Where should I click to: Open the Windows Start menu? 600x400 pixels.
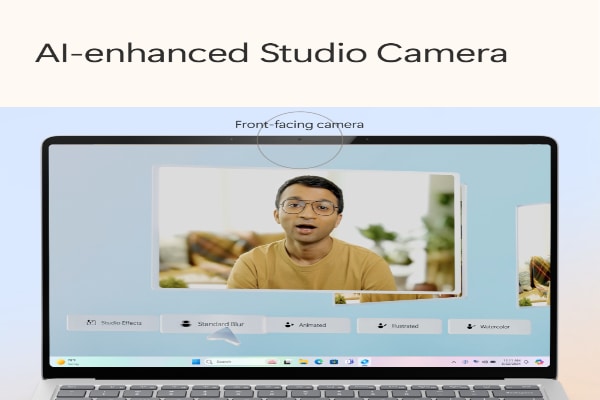click(196, 361)
